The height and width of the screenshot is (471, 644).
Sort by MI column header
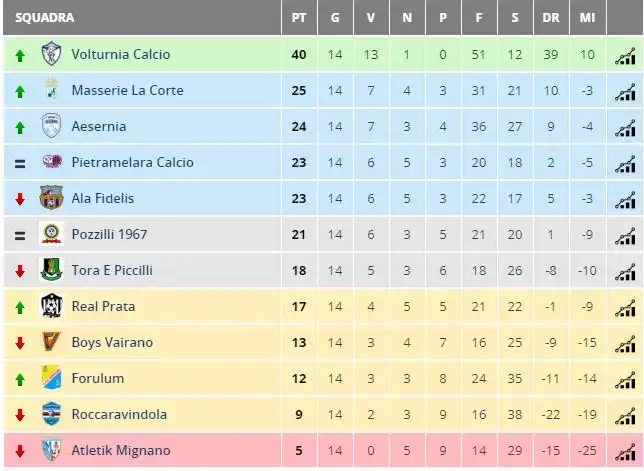pyautogui.click(x=587, y=18)
